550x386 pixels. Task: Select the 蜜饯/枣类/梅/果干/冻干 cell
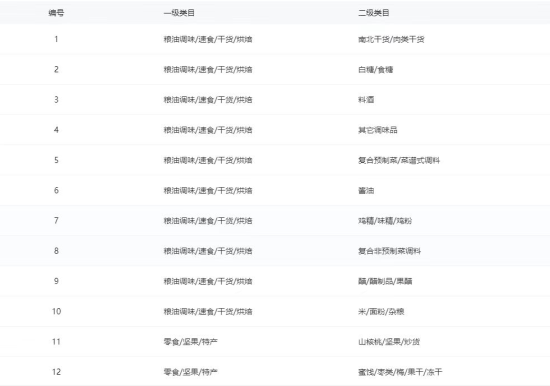pyautogui.click(x=400, y=372)
